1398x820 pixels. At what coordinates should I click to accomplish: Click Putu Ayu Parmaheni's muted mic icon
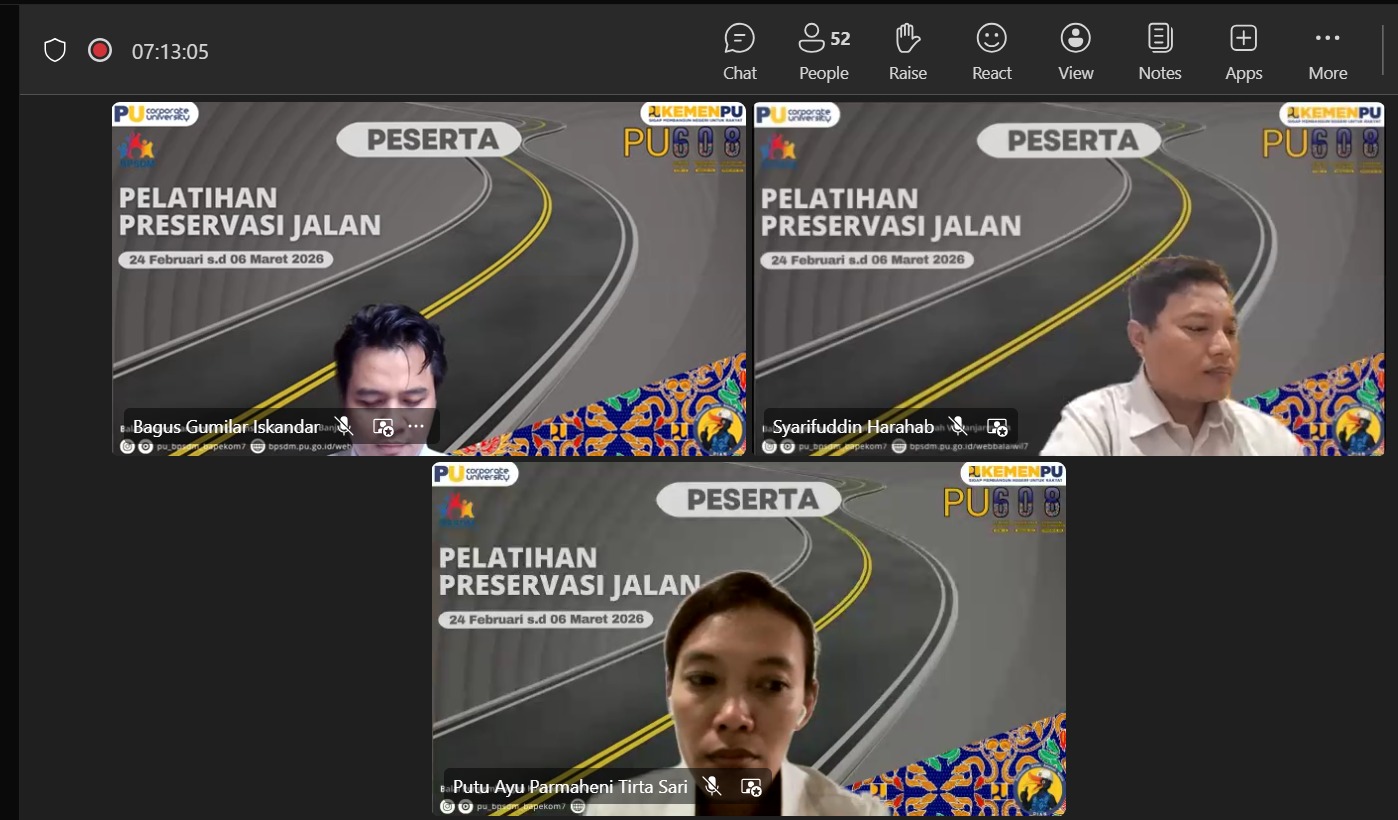[x=711, y=787]
